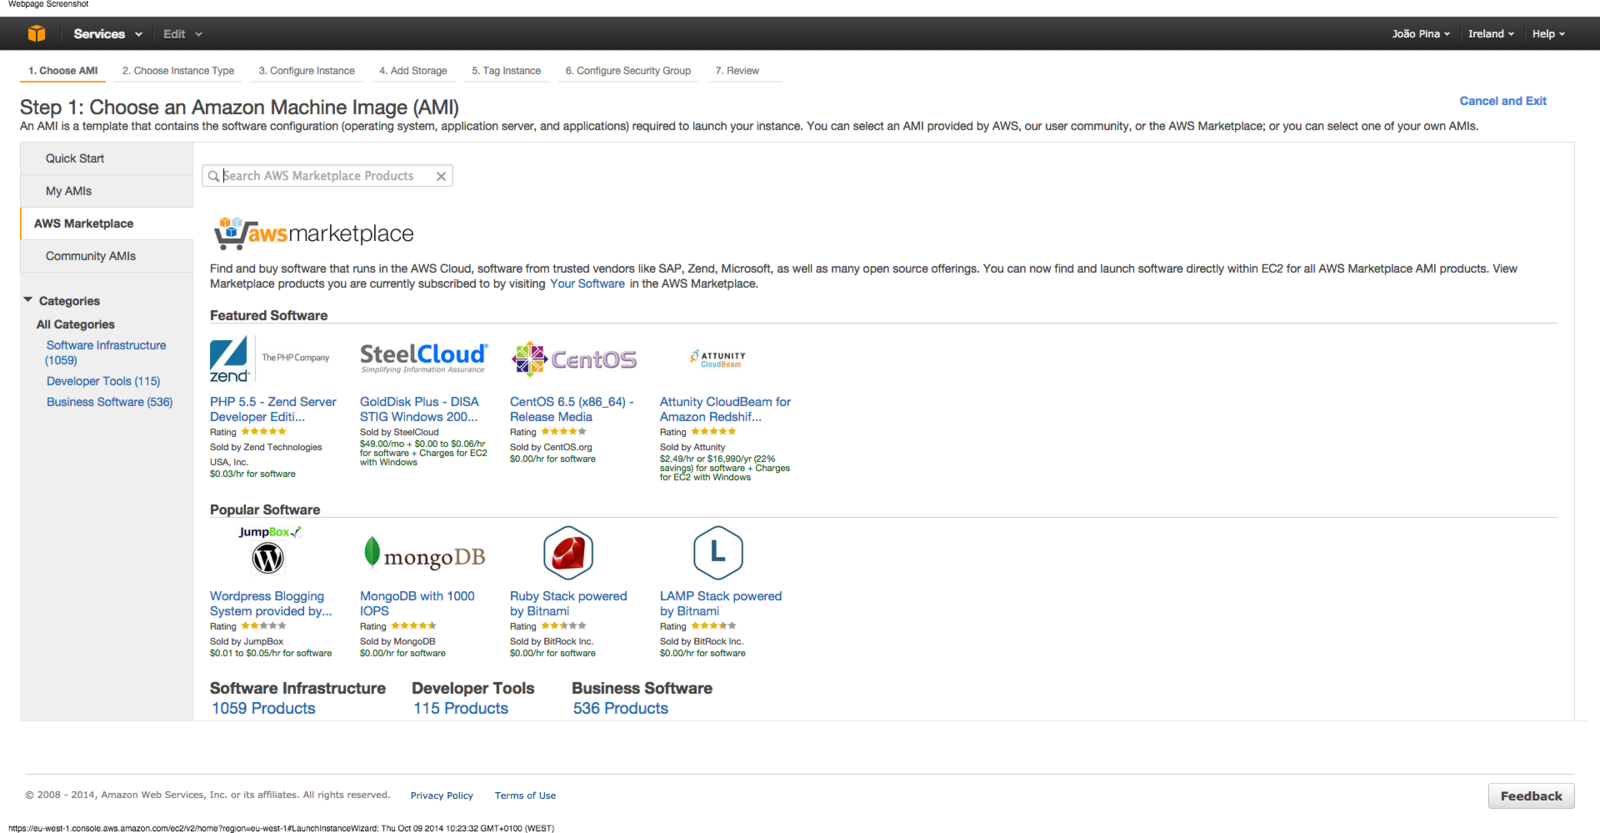Click the Ruby Stack gem icon

click(x=568, y=553)
